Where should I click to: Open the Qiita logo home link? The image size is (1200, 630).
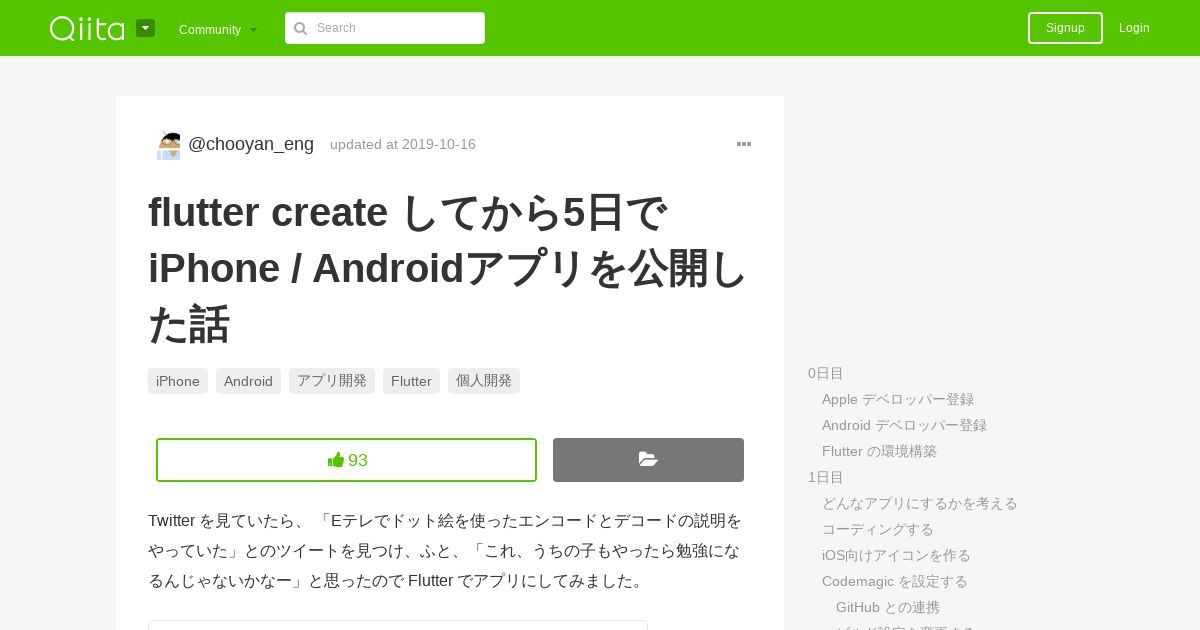(x=87, y=28)
